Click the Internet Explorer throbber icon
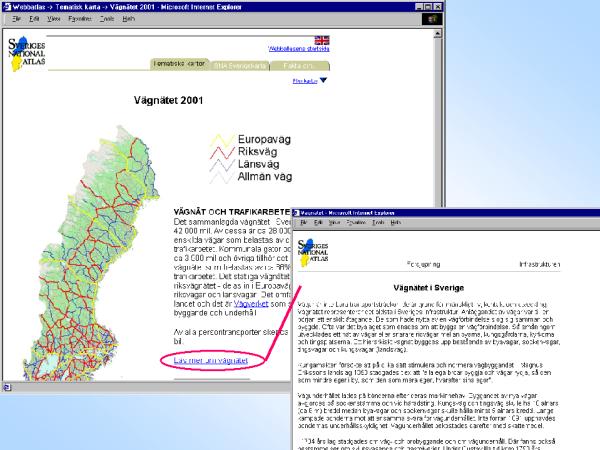 click(432, 19)
